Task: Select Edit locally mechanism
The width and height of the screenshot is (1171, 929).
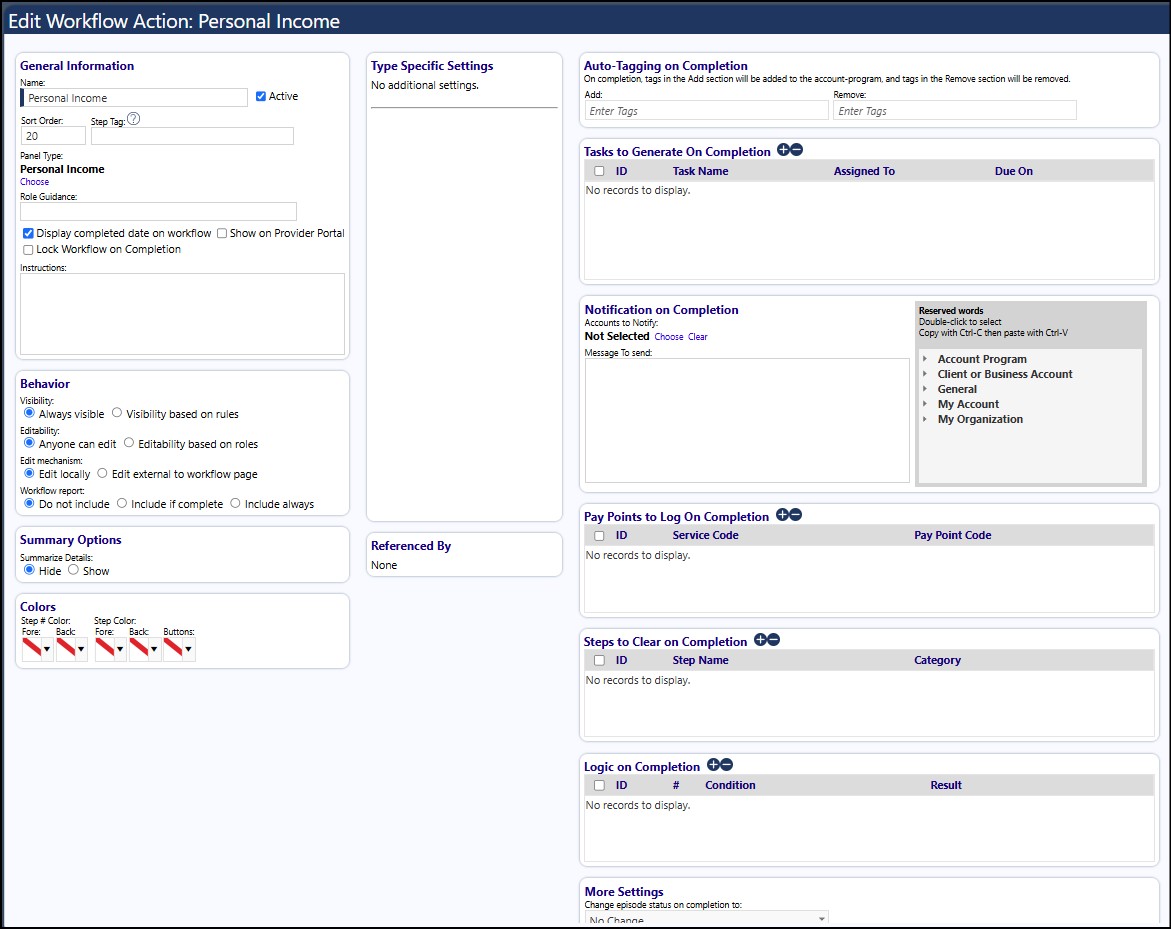Action: [29, 473]
